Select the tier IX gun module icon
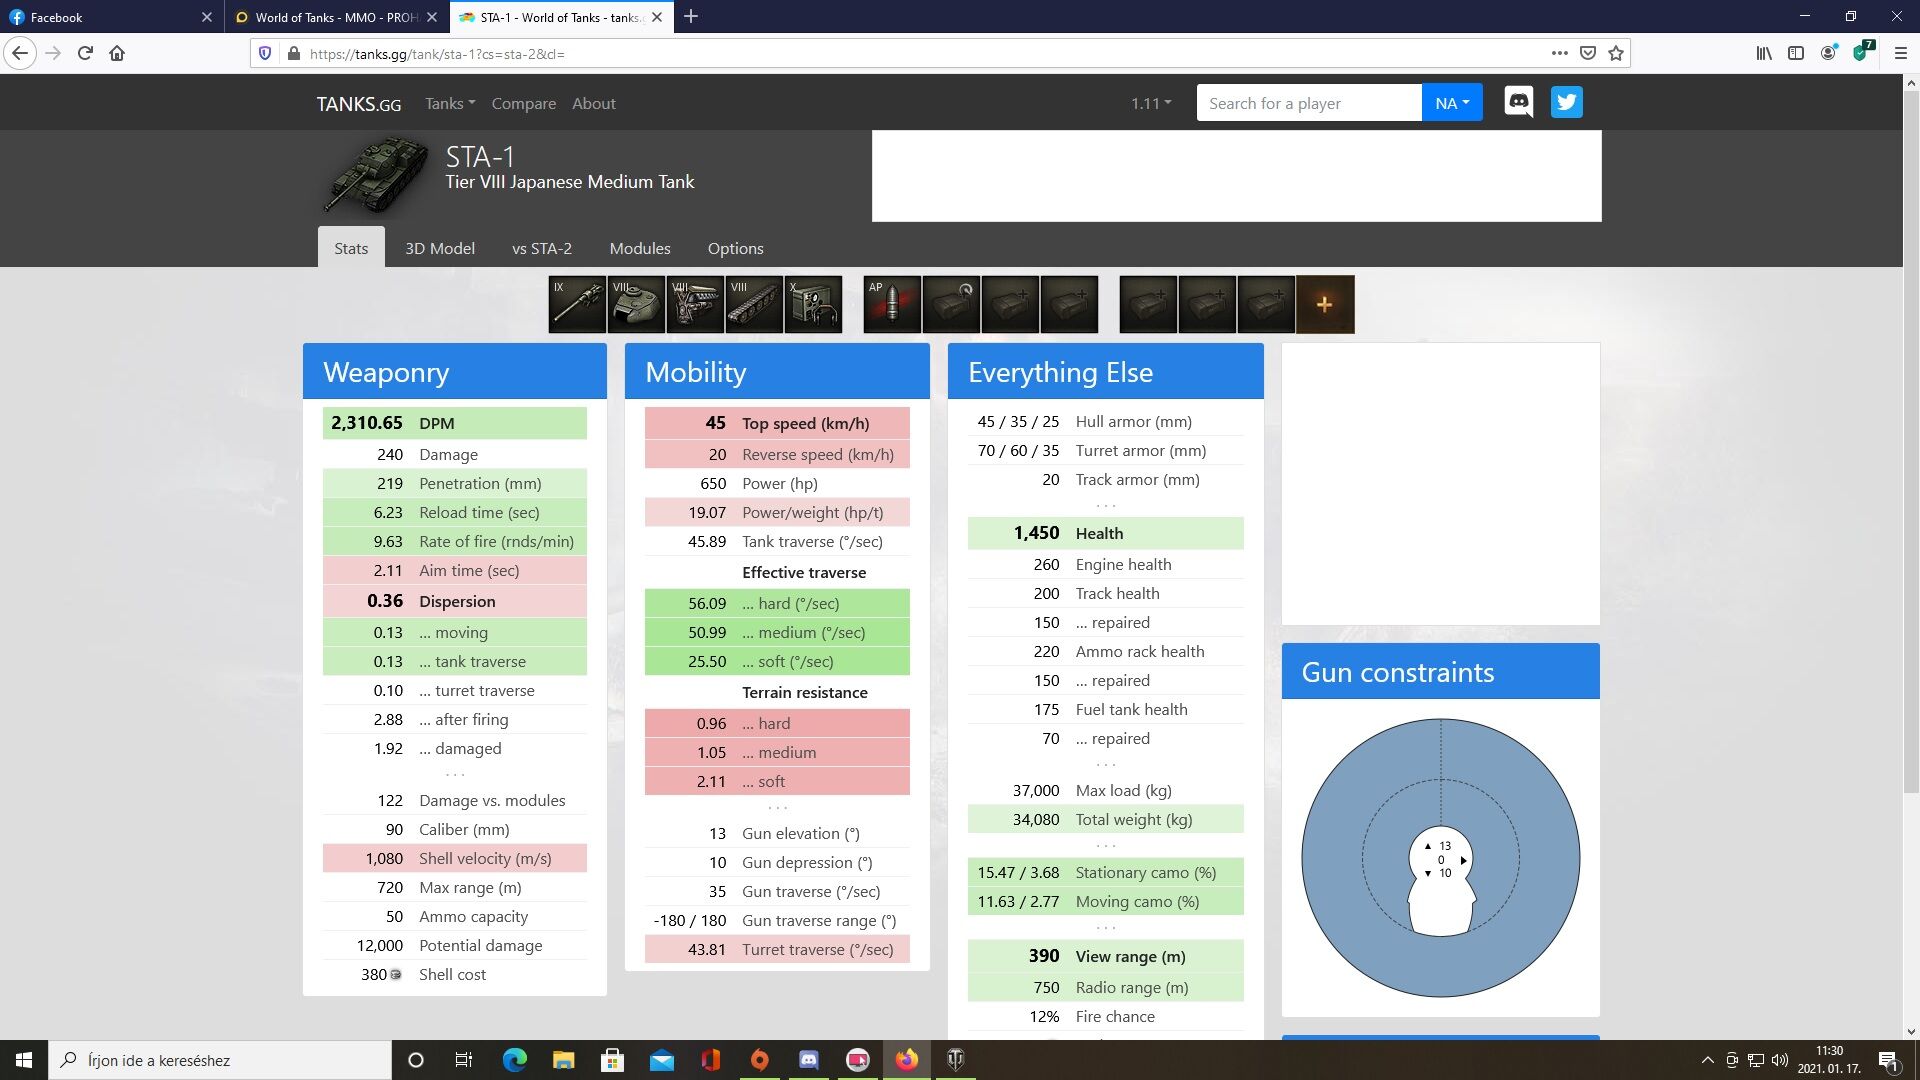 pyautogui.click(x=577, y=304)
